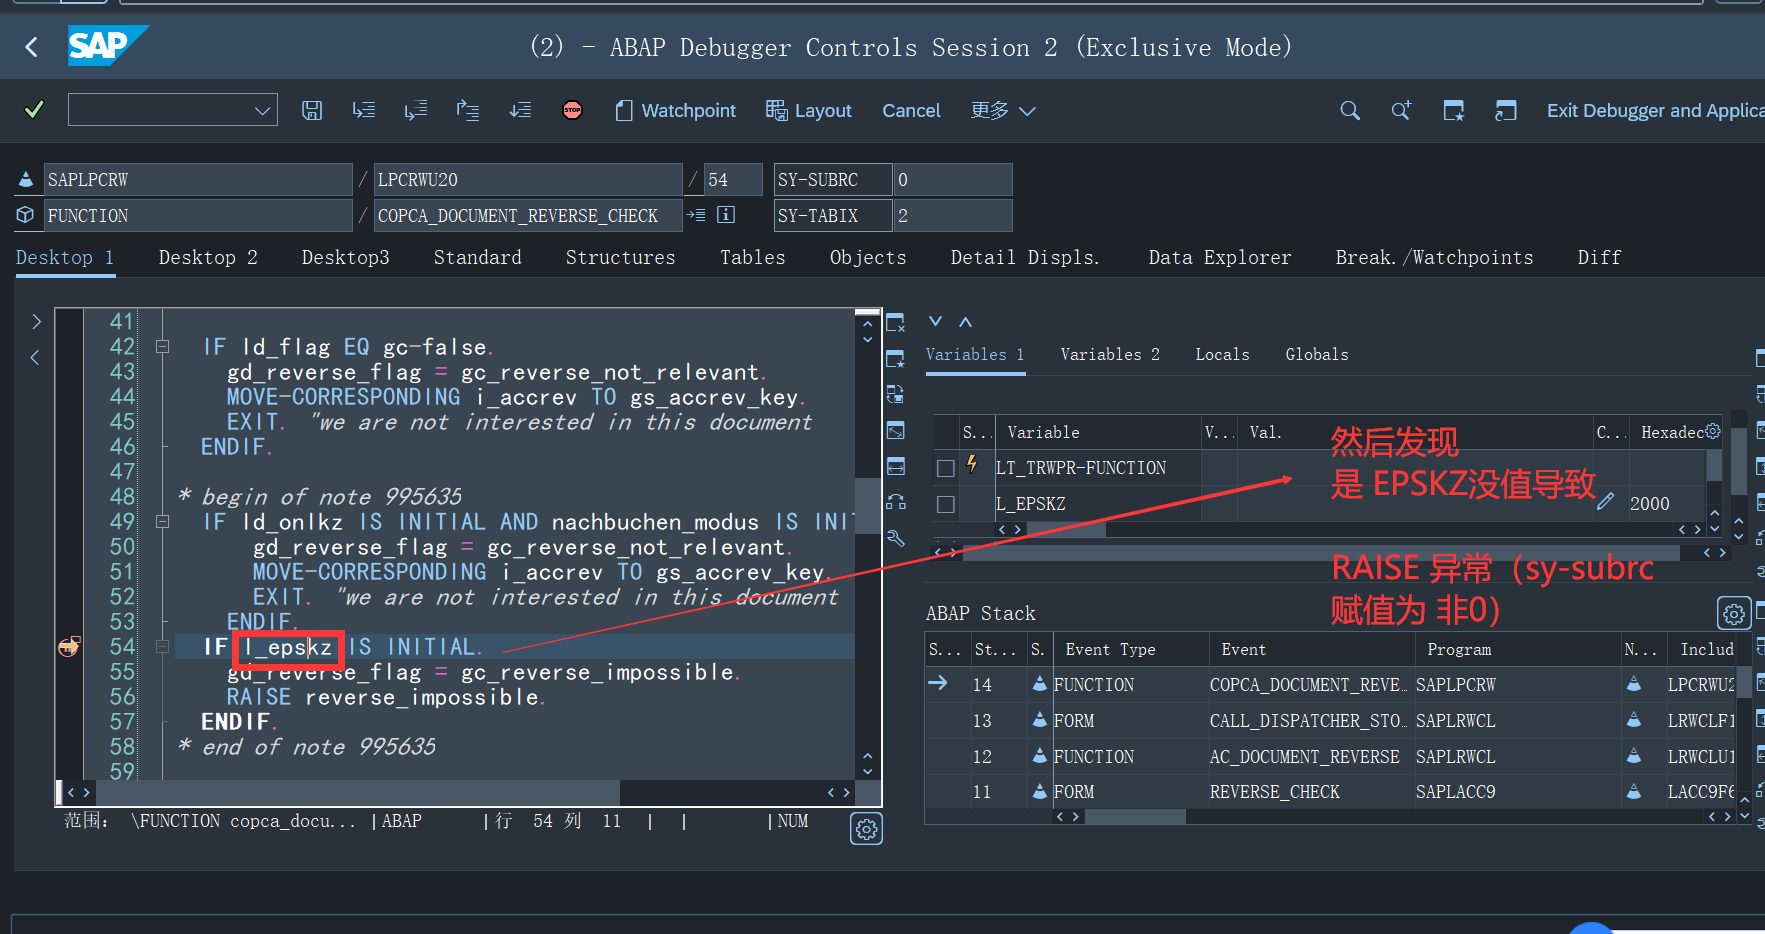Viewport: 1765px width, 934px height.
Task: Open the Detail Displs. tab
Action: click(x=1024, y=258)
